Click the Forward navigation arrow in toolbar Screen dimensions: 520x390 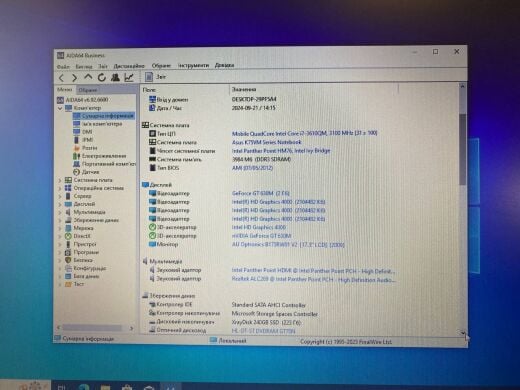(74, 78)
